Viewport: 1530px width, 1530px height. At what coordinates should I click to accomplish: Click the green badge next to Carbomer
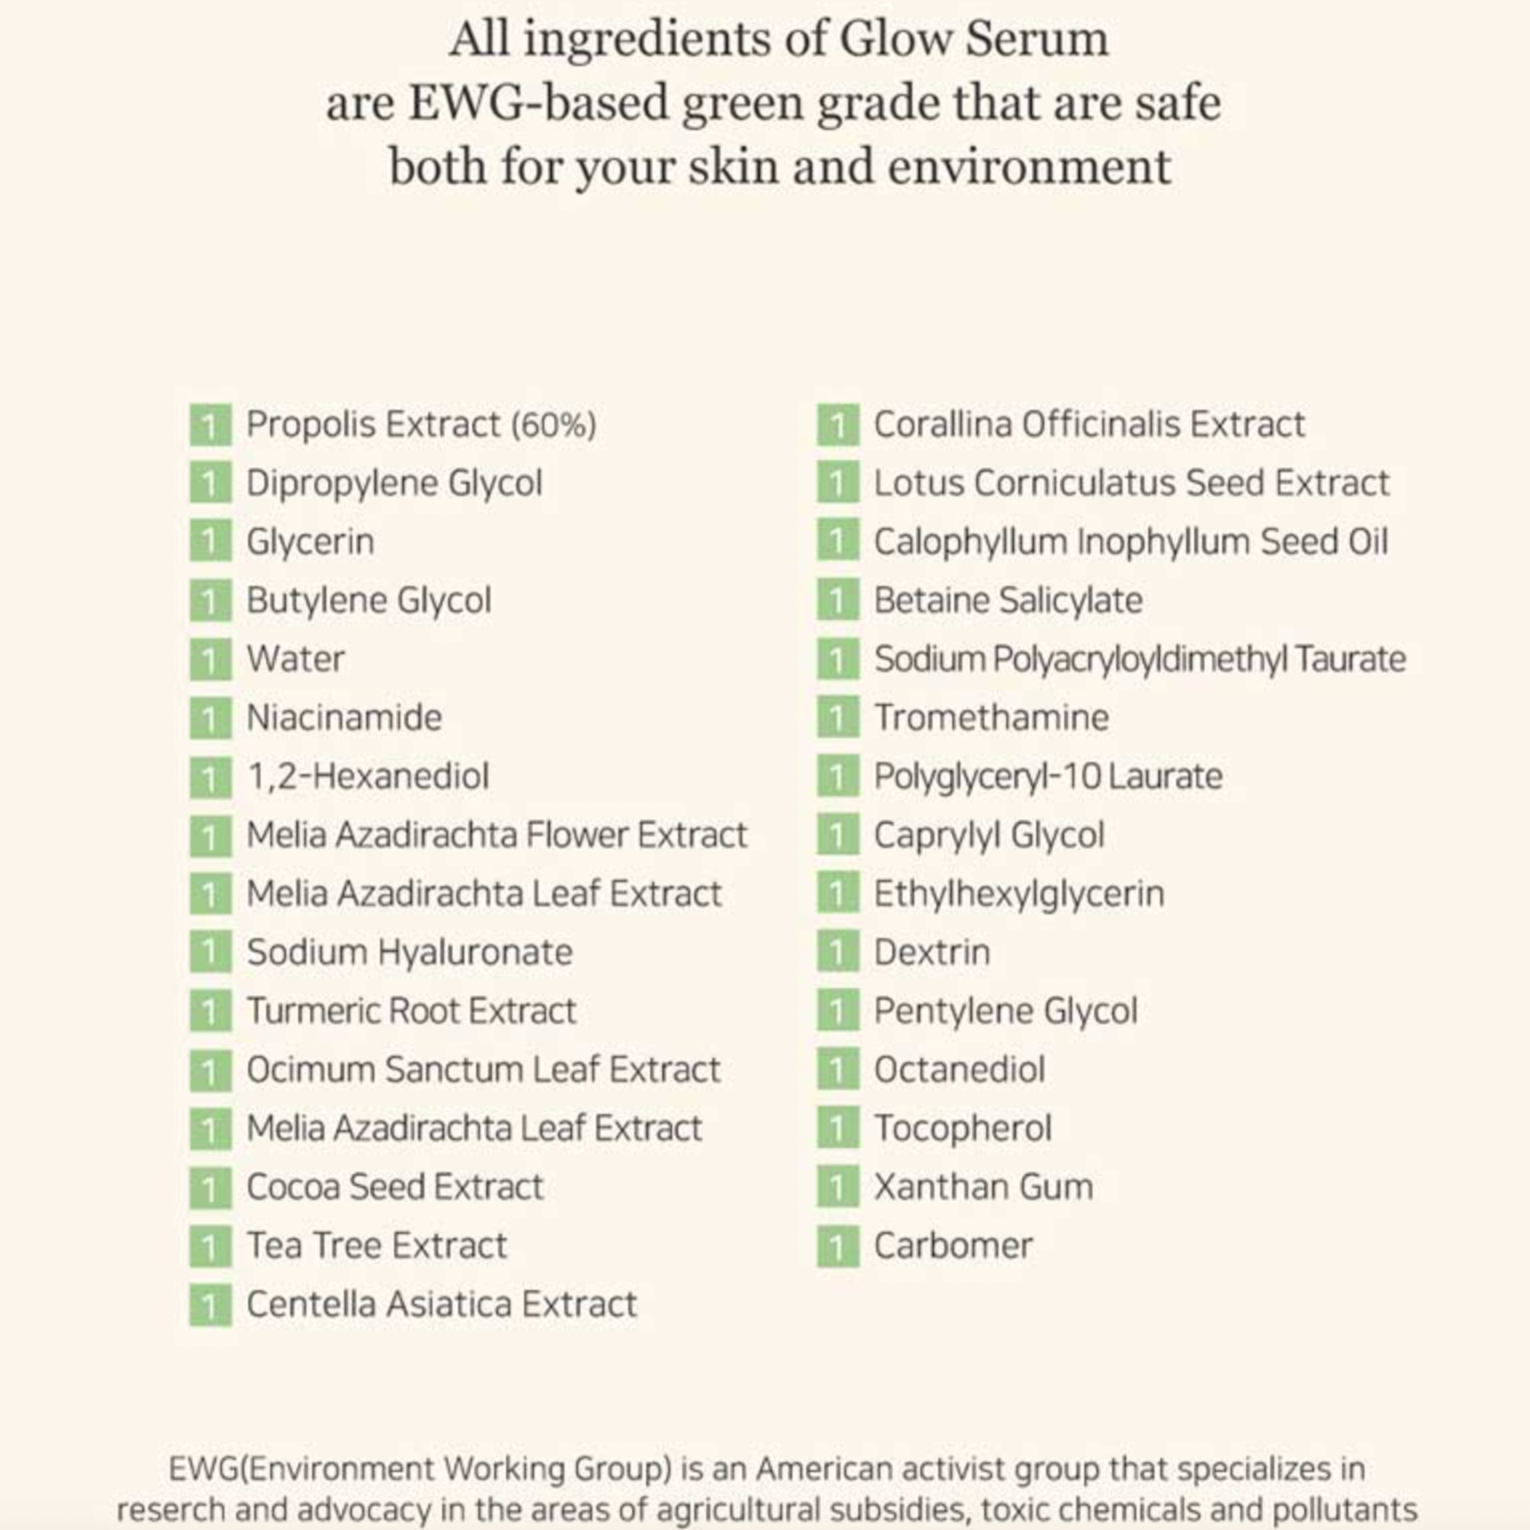[x=838, y=1246]
